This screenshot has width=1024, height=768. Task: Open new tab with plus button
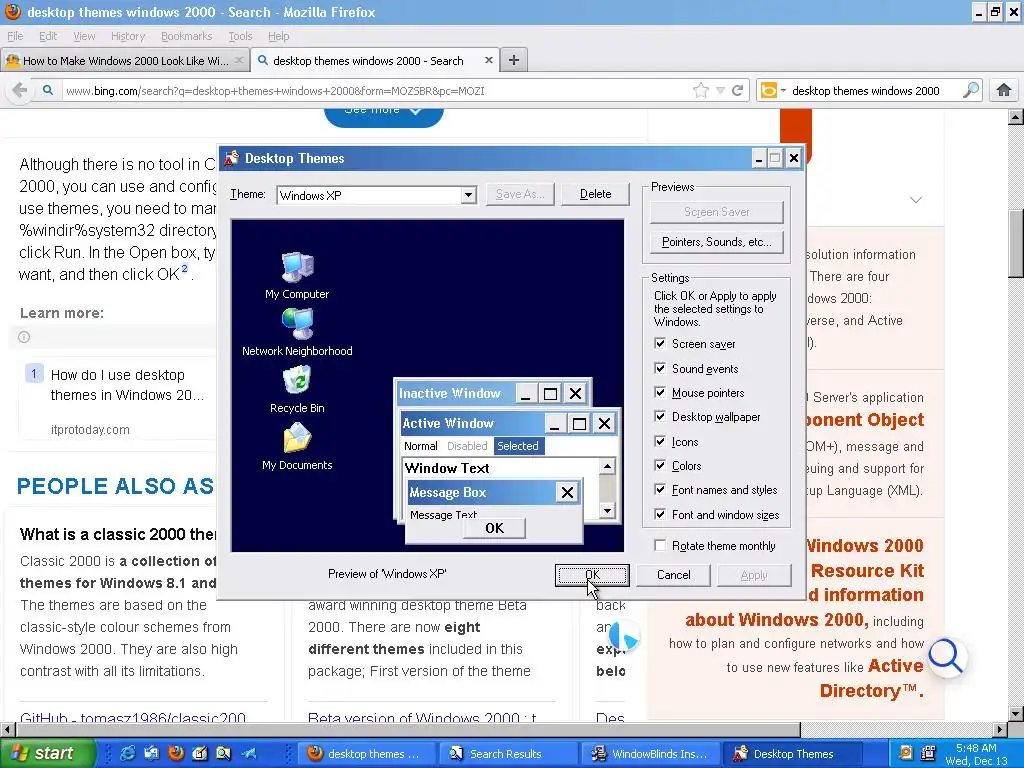point(514,60)
